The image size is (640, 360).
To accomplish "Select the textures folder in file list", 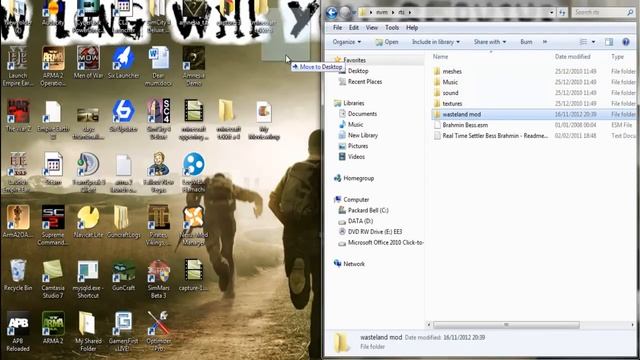I will coord(452,104).
